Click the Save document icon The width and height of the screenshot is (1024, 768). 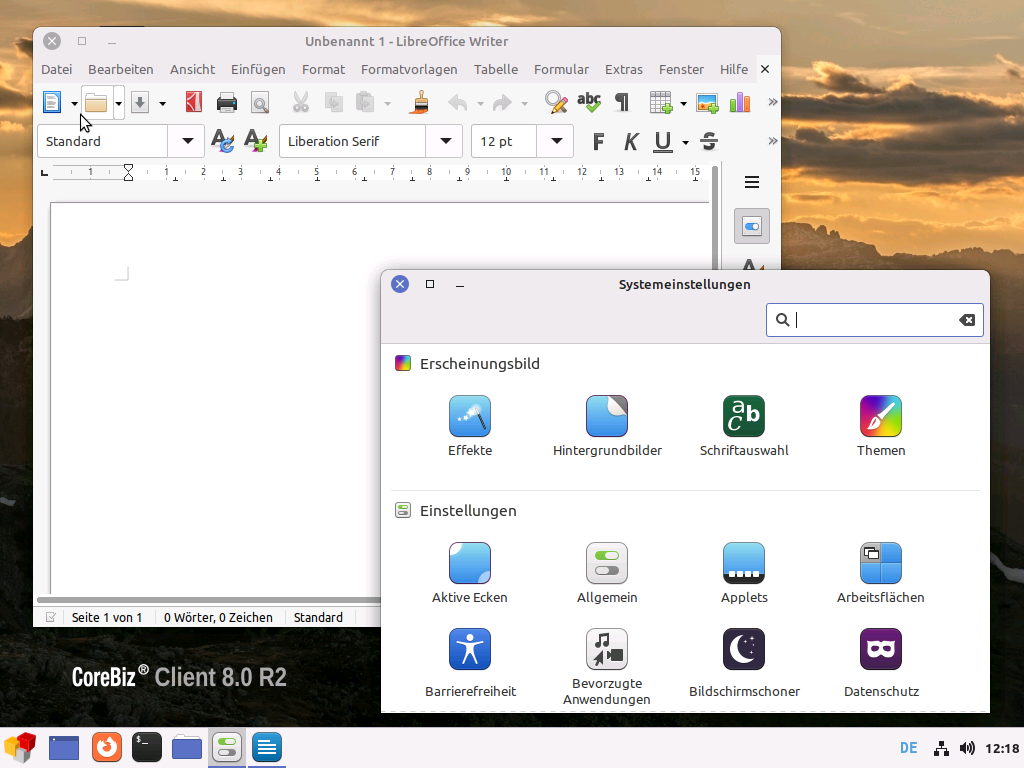pyautogui.click(x=140, y=103)
